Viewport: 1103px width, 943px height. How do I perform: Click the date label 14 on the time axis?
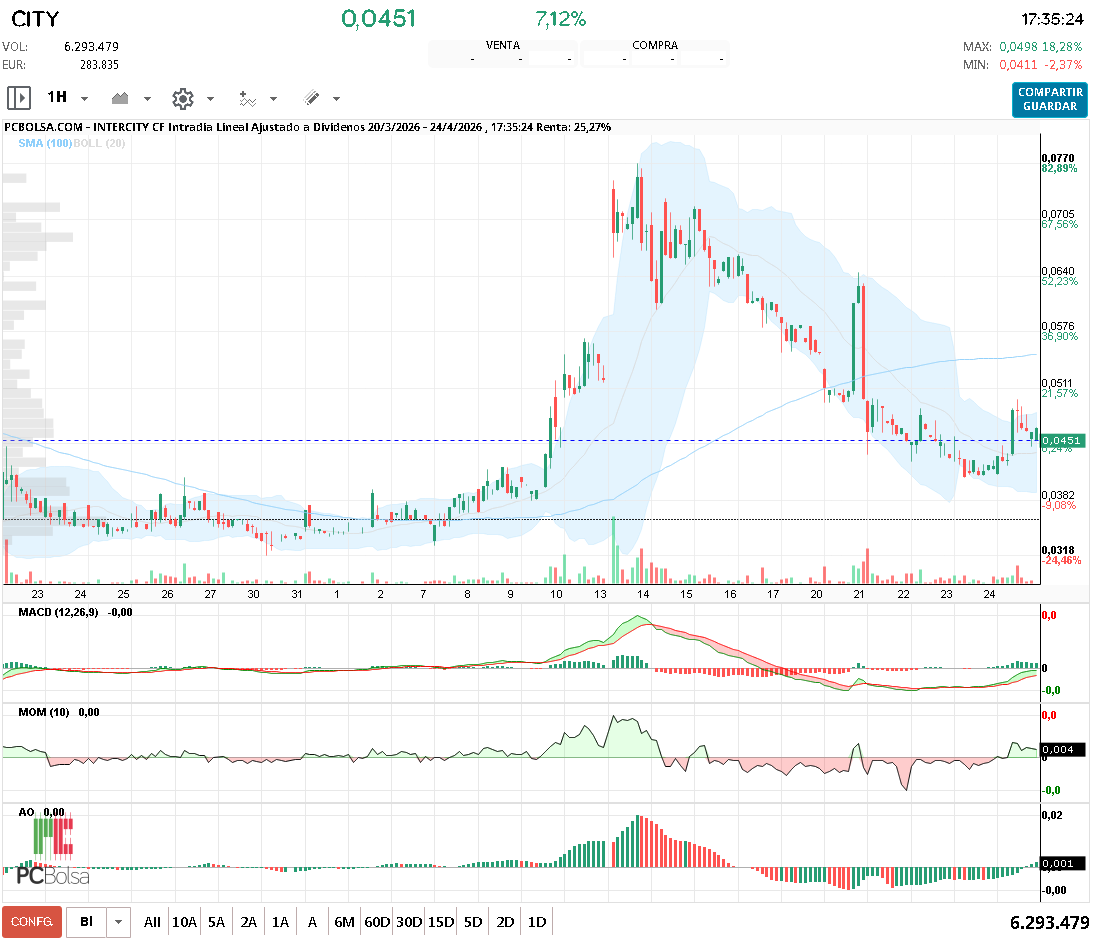click(643, 594)
